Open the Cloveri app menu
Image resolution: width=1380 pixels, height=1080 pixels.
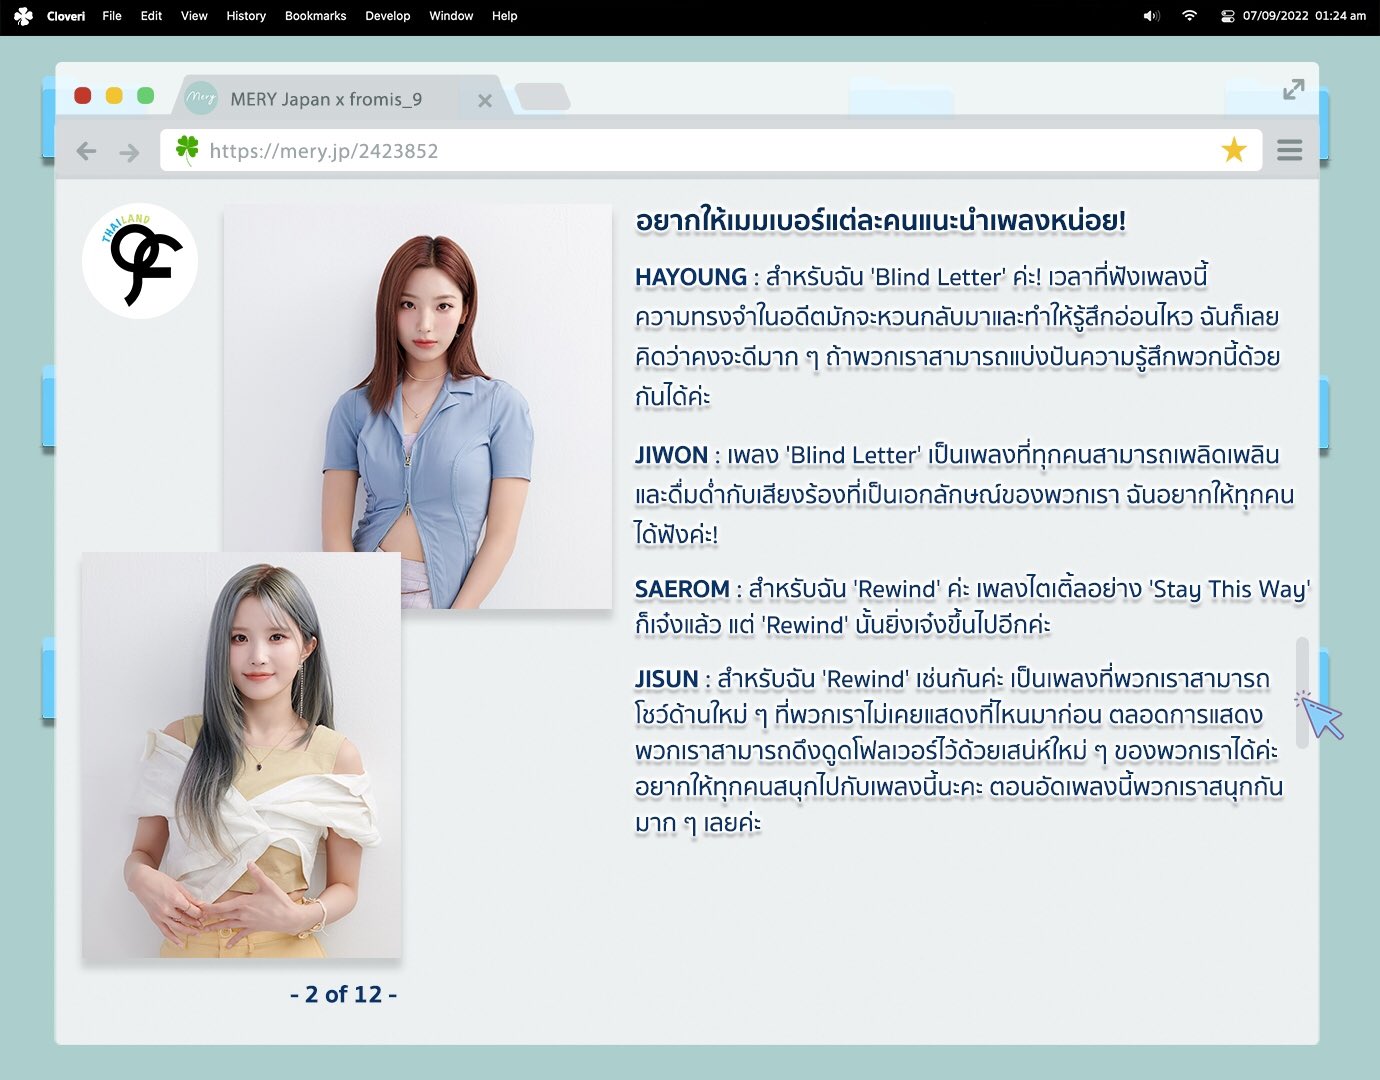[66, 16]
